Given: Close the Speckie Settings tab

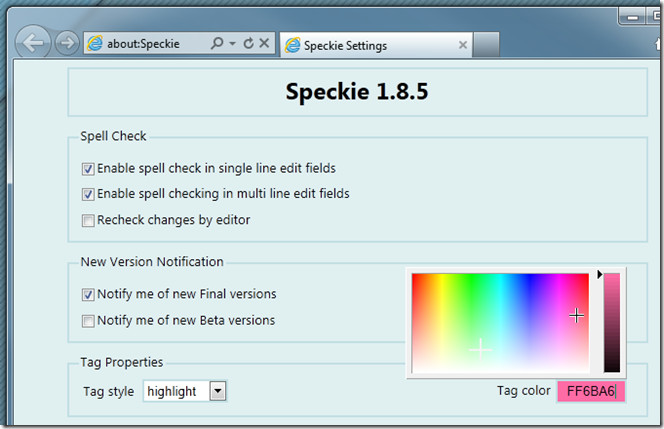Looking at the screenshot, I should (462, 45).
